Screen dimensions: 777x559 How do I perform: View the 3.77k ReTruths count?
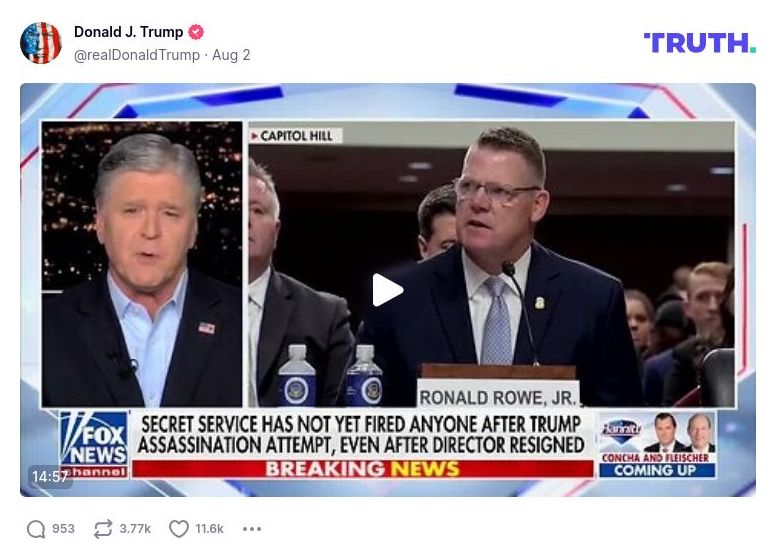pyautogui.click(x=135, y=529)
